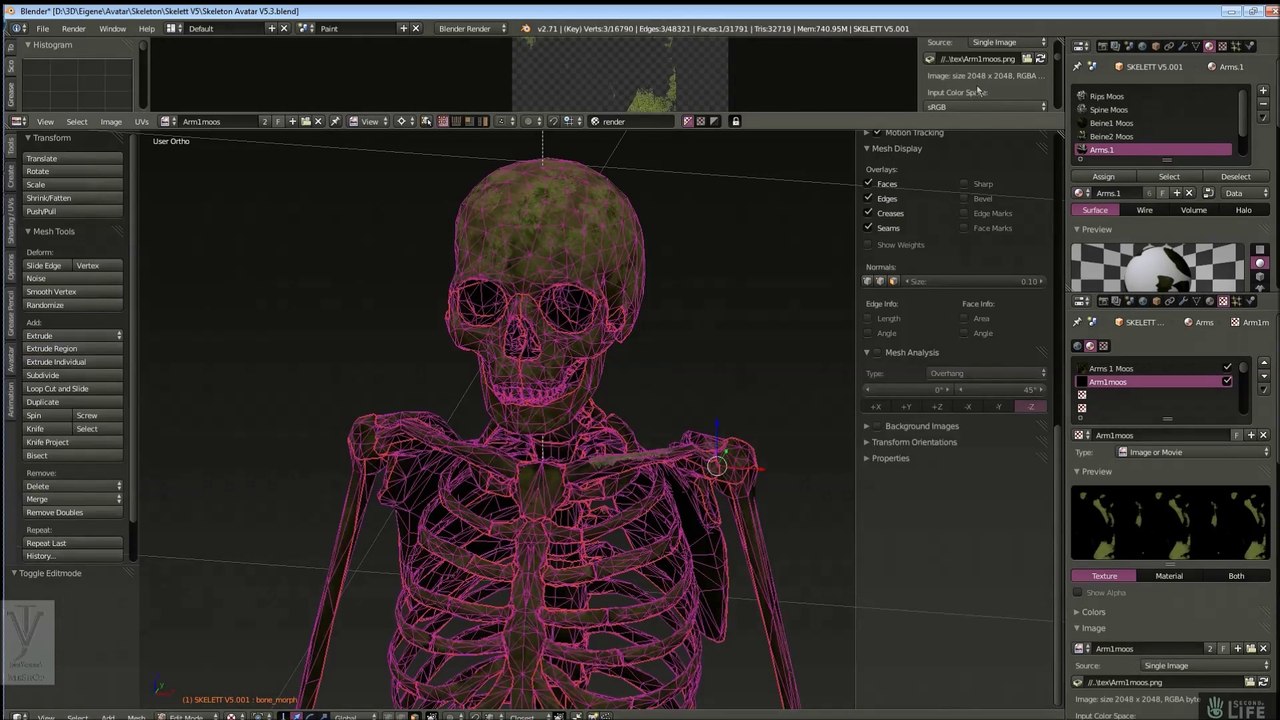Open the UVs menu in image editor

click(141, 122)
